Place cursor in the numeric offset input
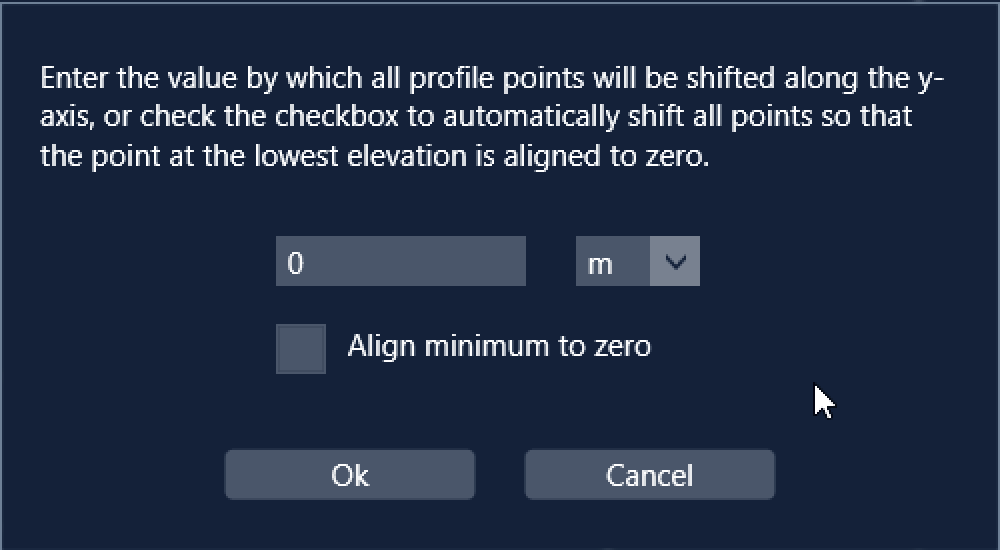Viewport: 1000px width, 550px height. pyautogui.click(x=401, y=261)
